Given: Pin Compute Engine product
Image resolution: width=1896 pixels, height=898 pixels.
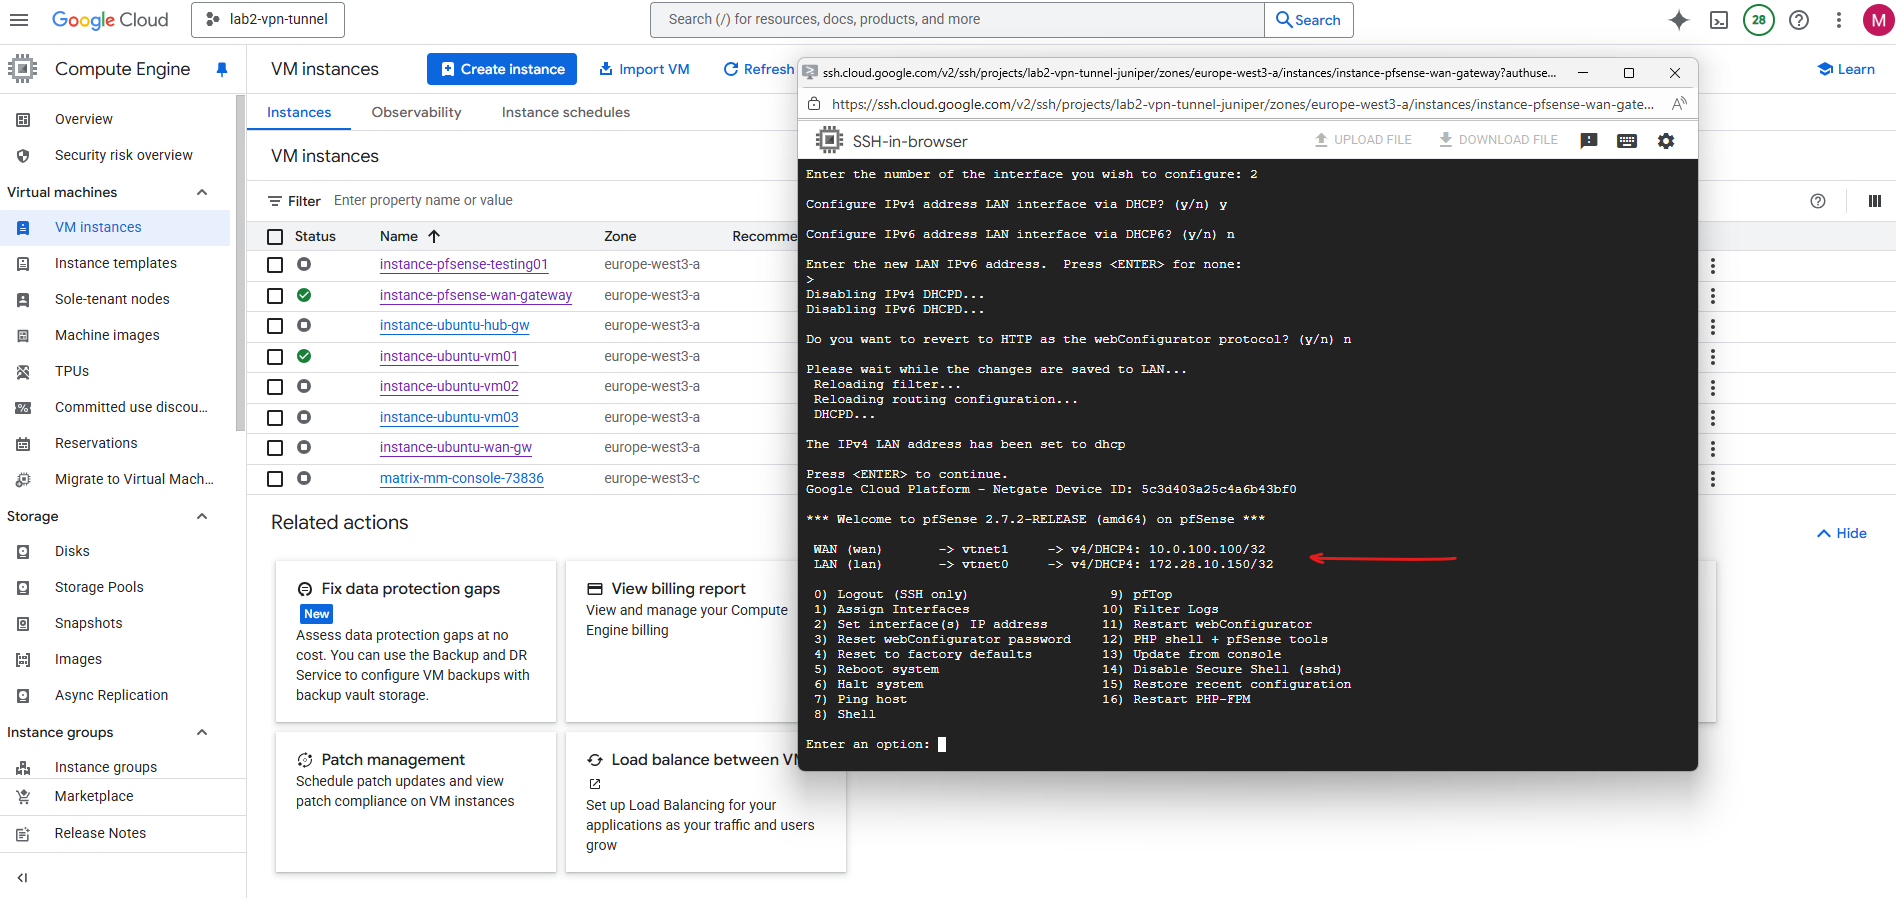Looking at the screenshot, I should (222, 69).
